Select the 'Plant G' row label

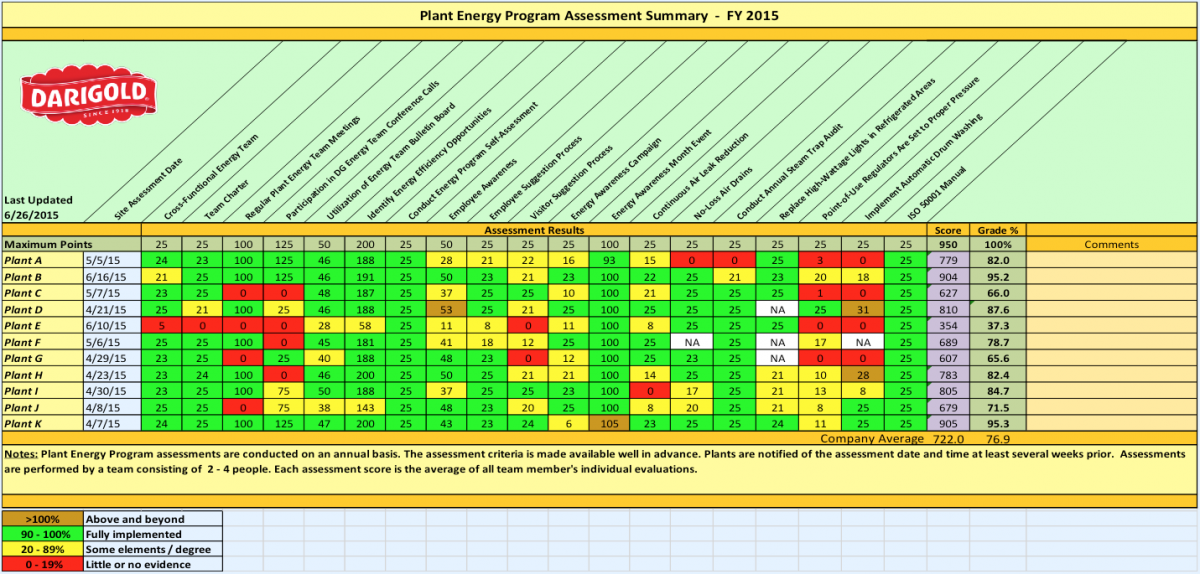(41, 357)
